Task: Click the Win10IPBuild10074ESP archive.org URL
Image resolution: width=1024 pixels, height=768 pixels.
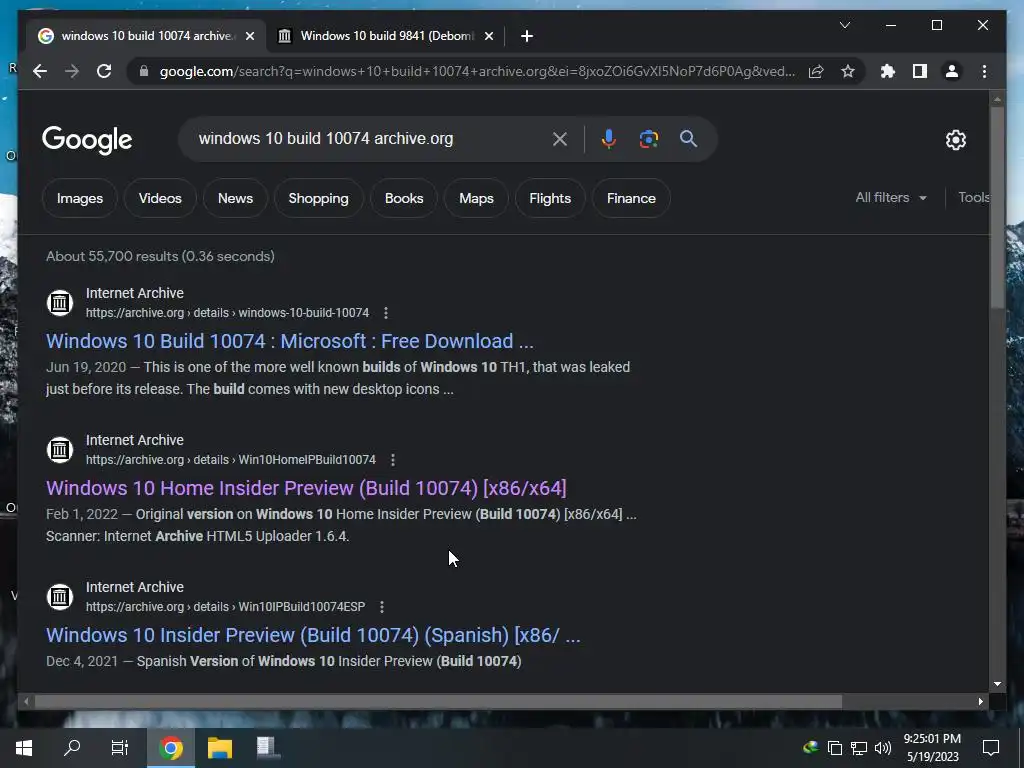Action: [x=225, y=607]
